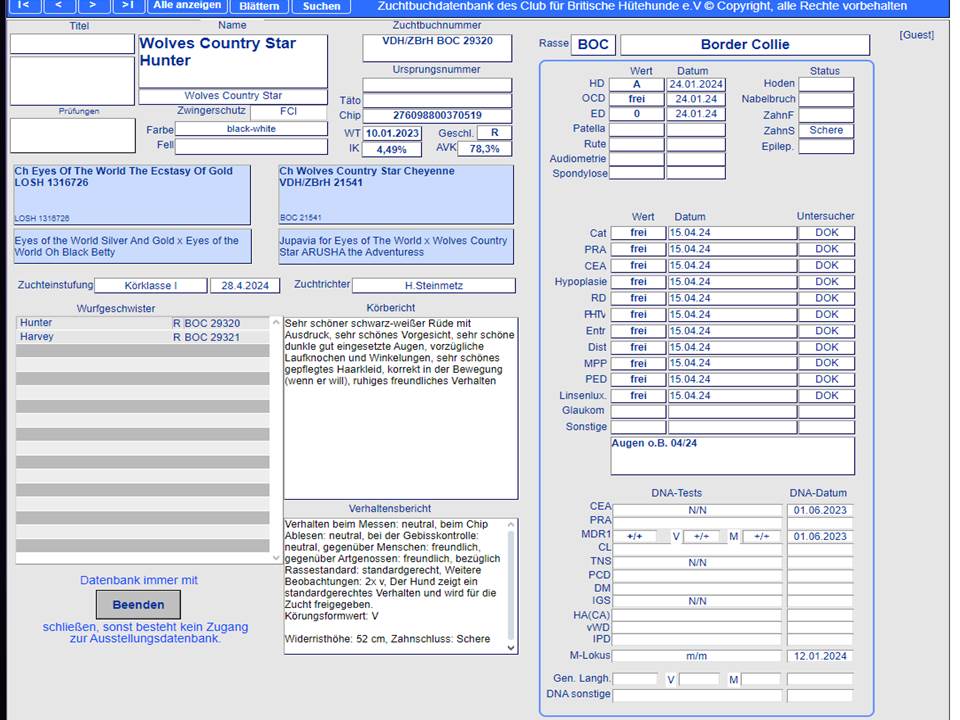Click OCD Wert field frei

637,99
